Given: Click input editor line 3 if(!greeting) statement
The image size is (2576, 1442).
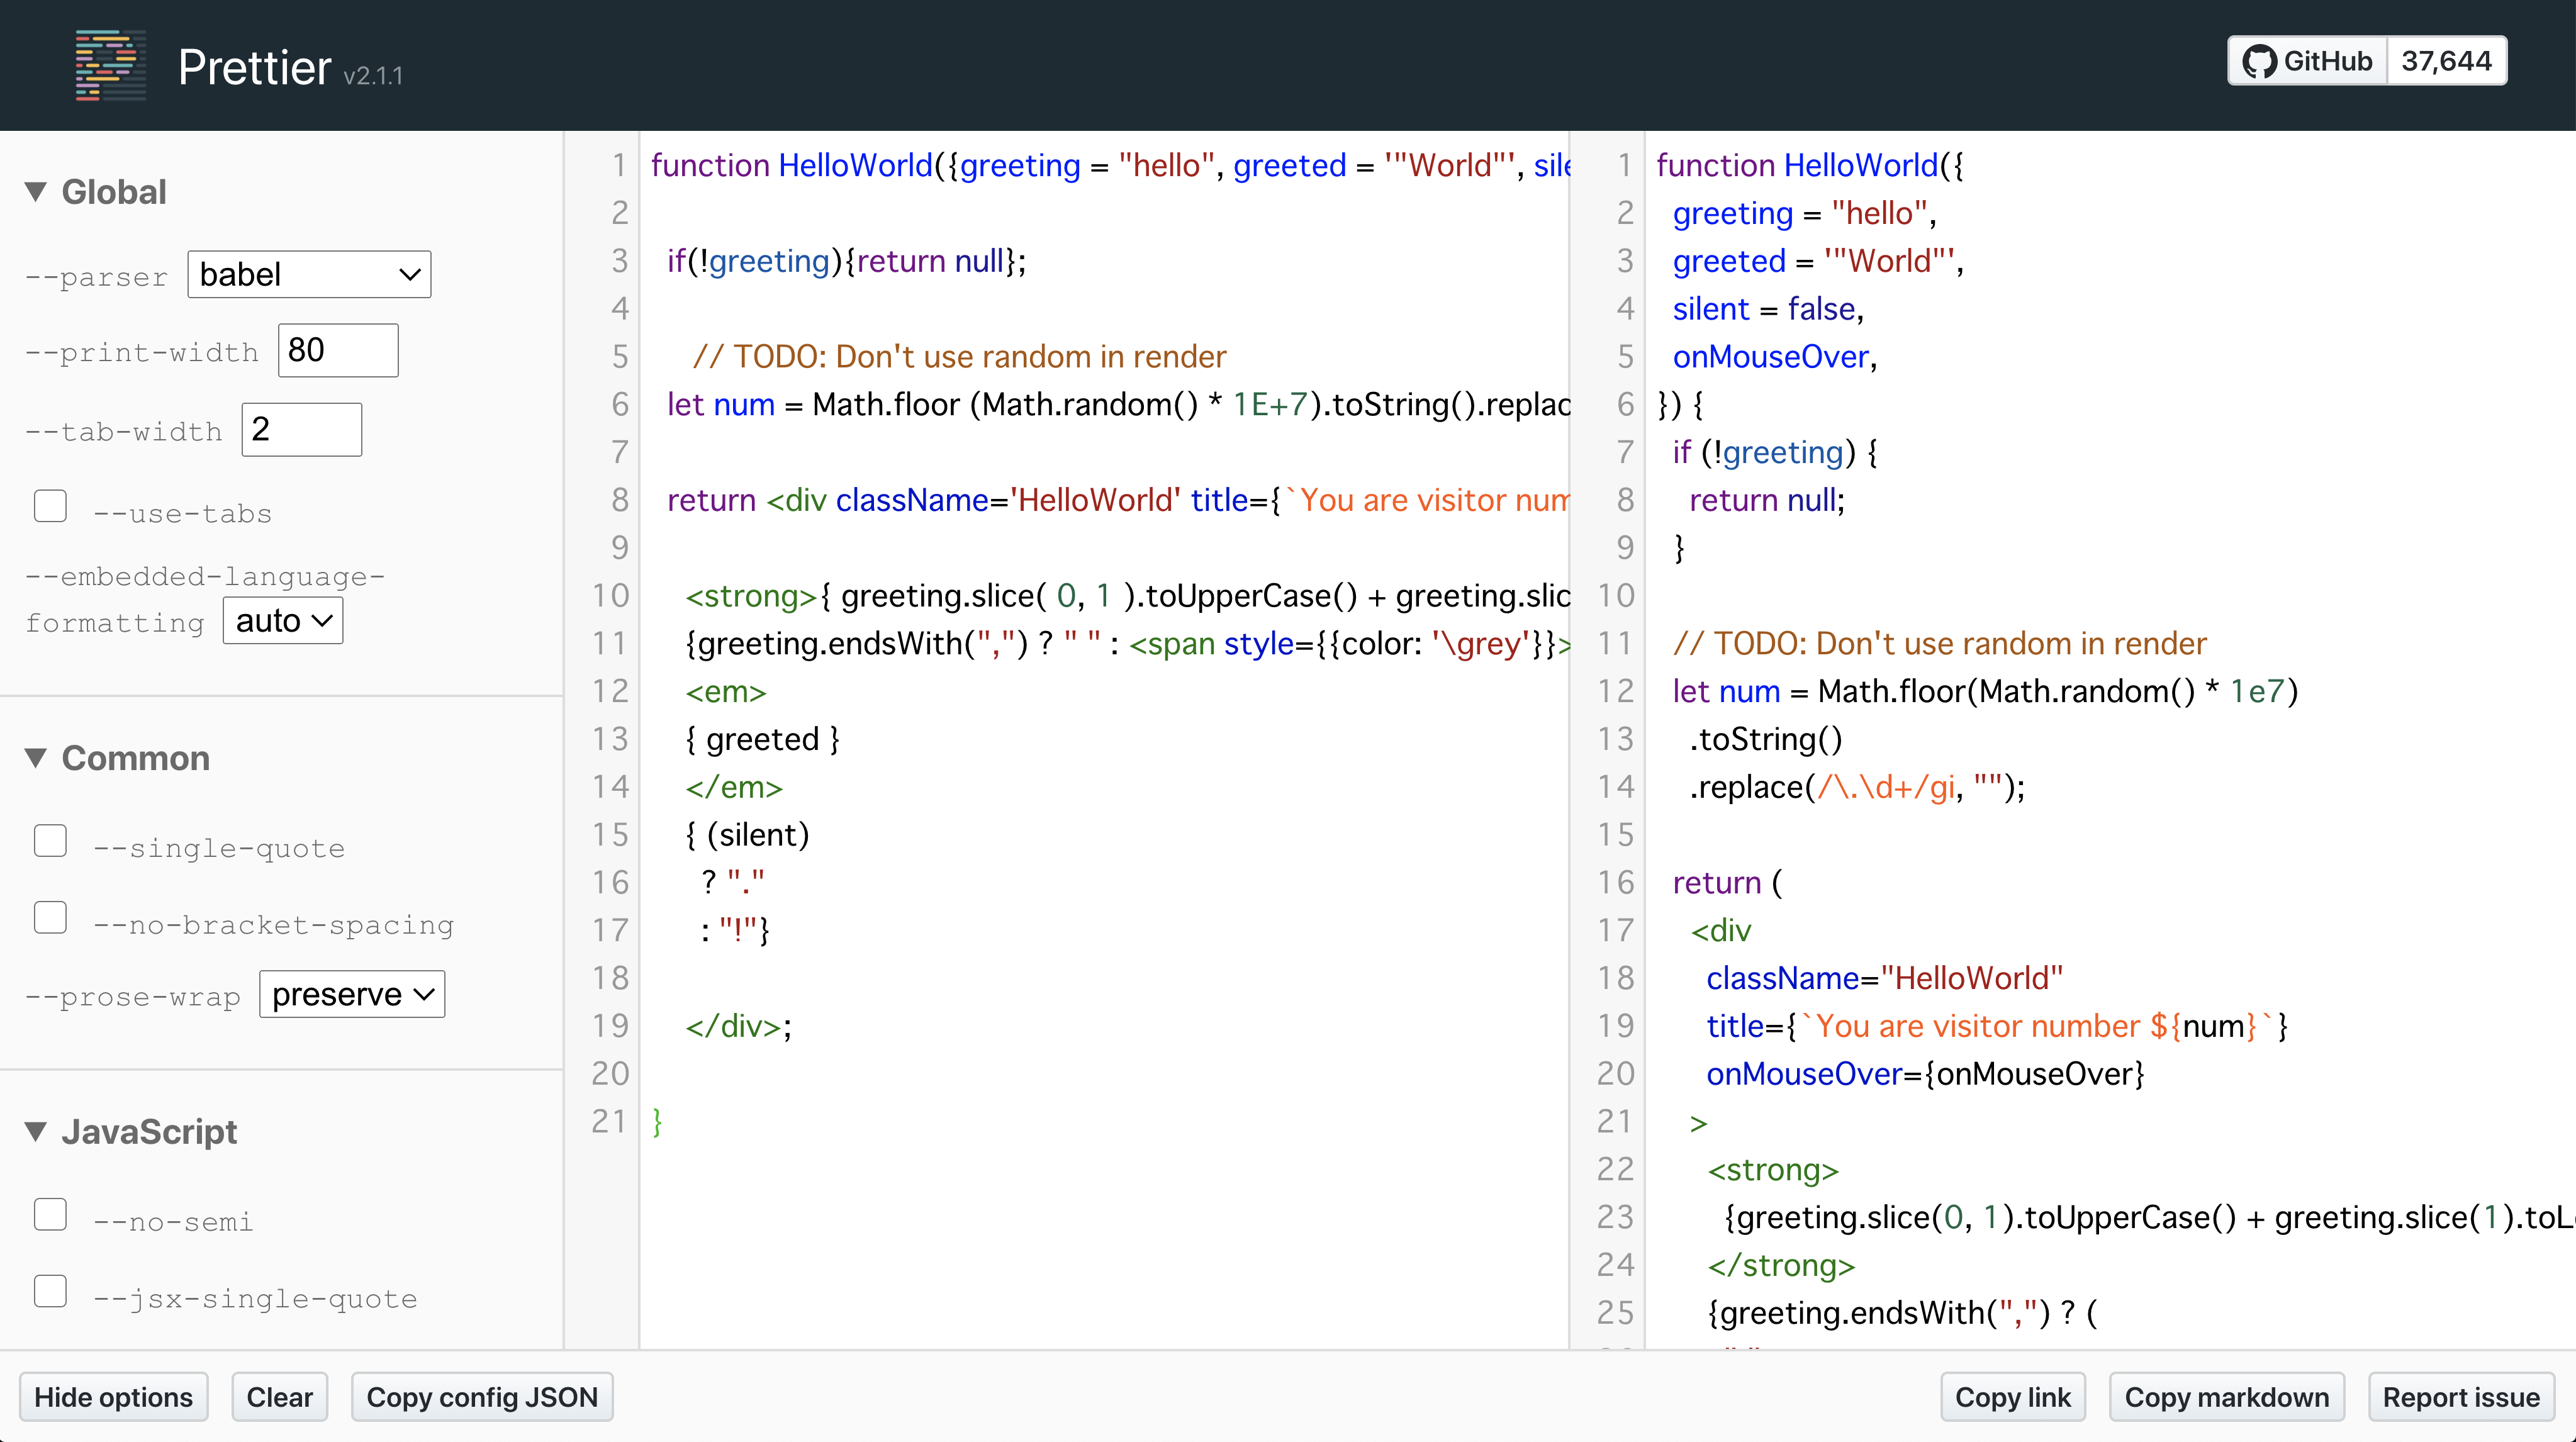Looking at the screenshot, I should [847, 261].
